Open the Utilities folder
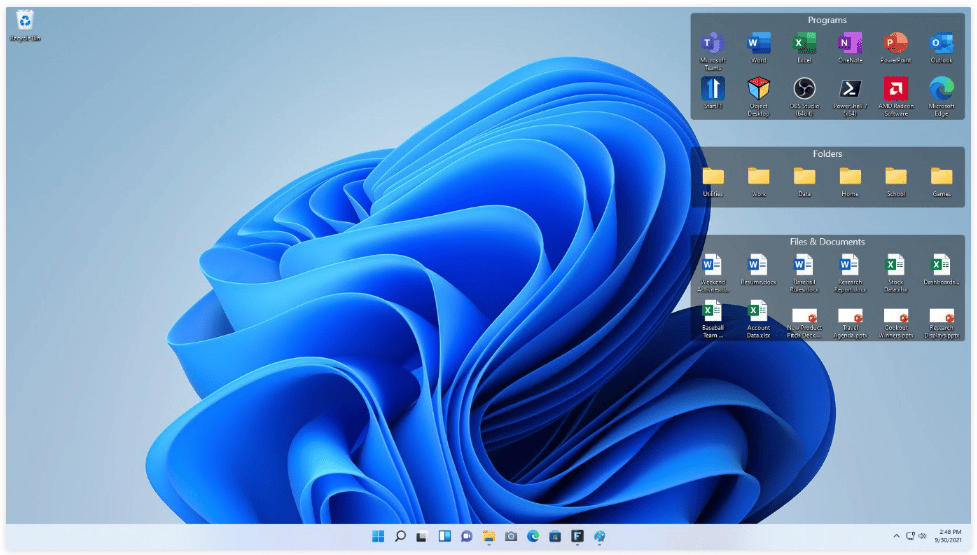The height and width of the screenshot is (555, 977). point(713,182)
